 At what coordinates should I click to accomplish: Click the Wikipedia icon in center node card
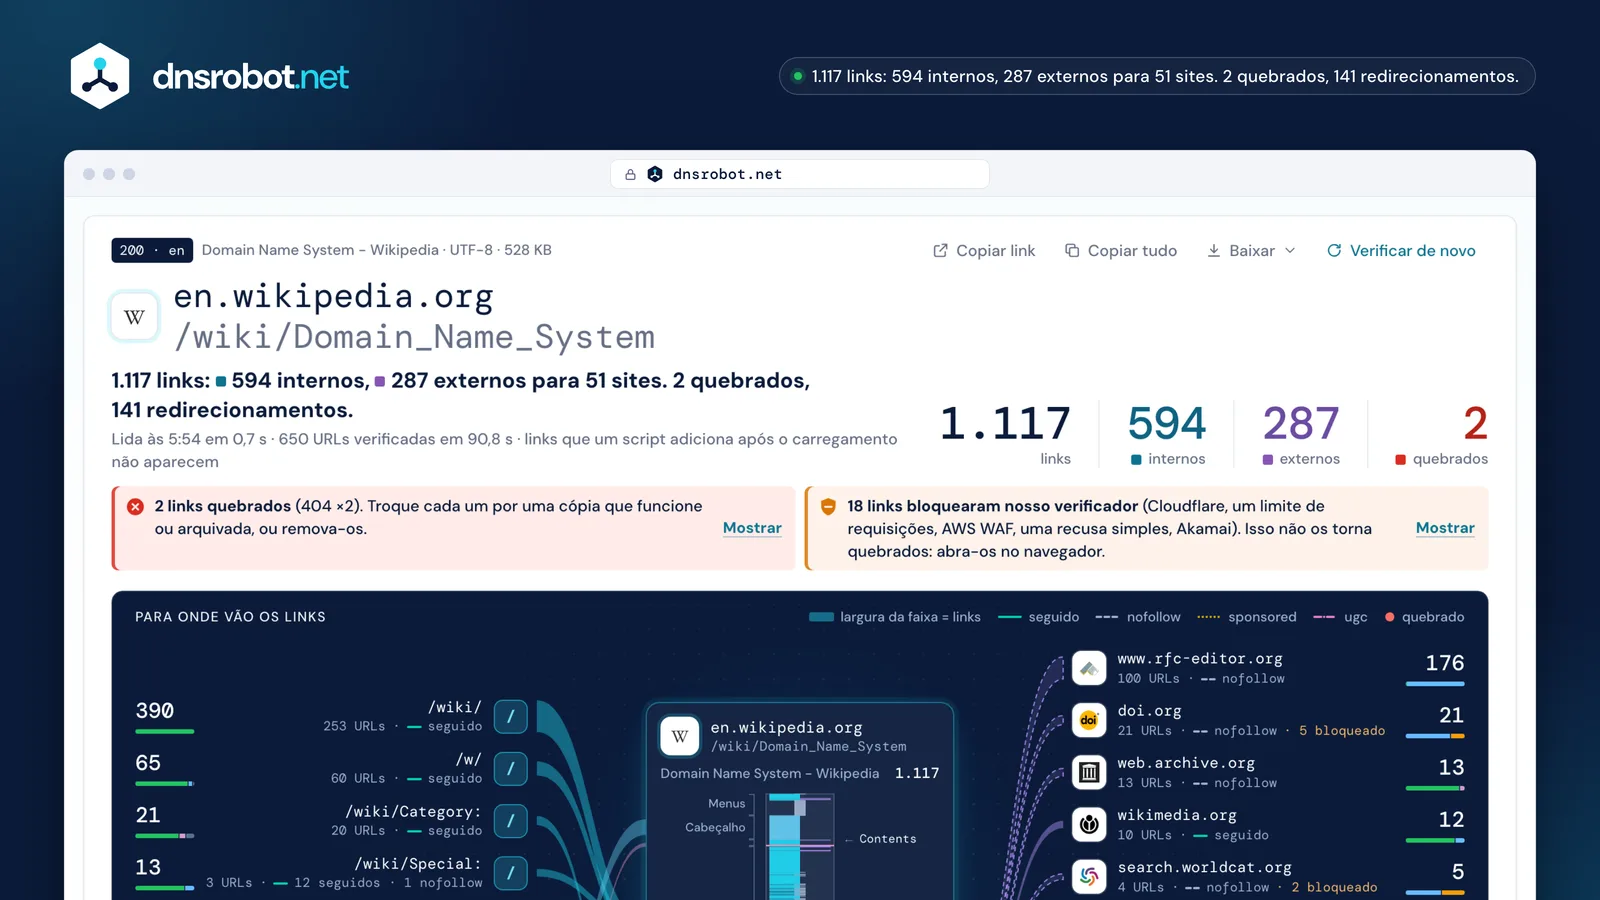pyautogui.click(x=680, y=736)
